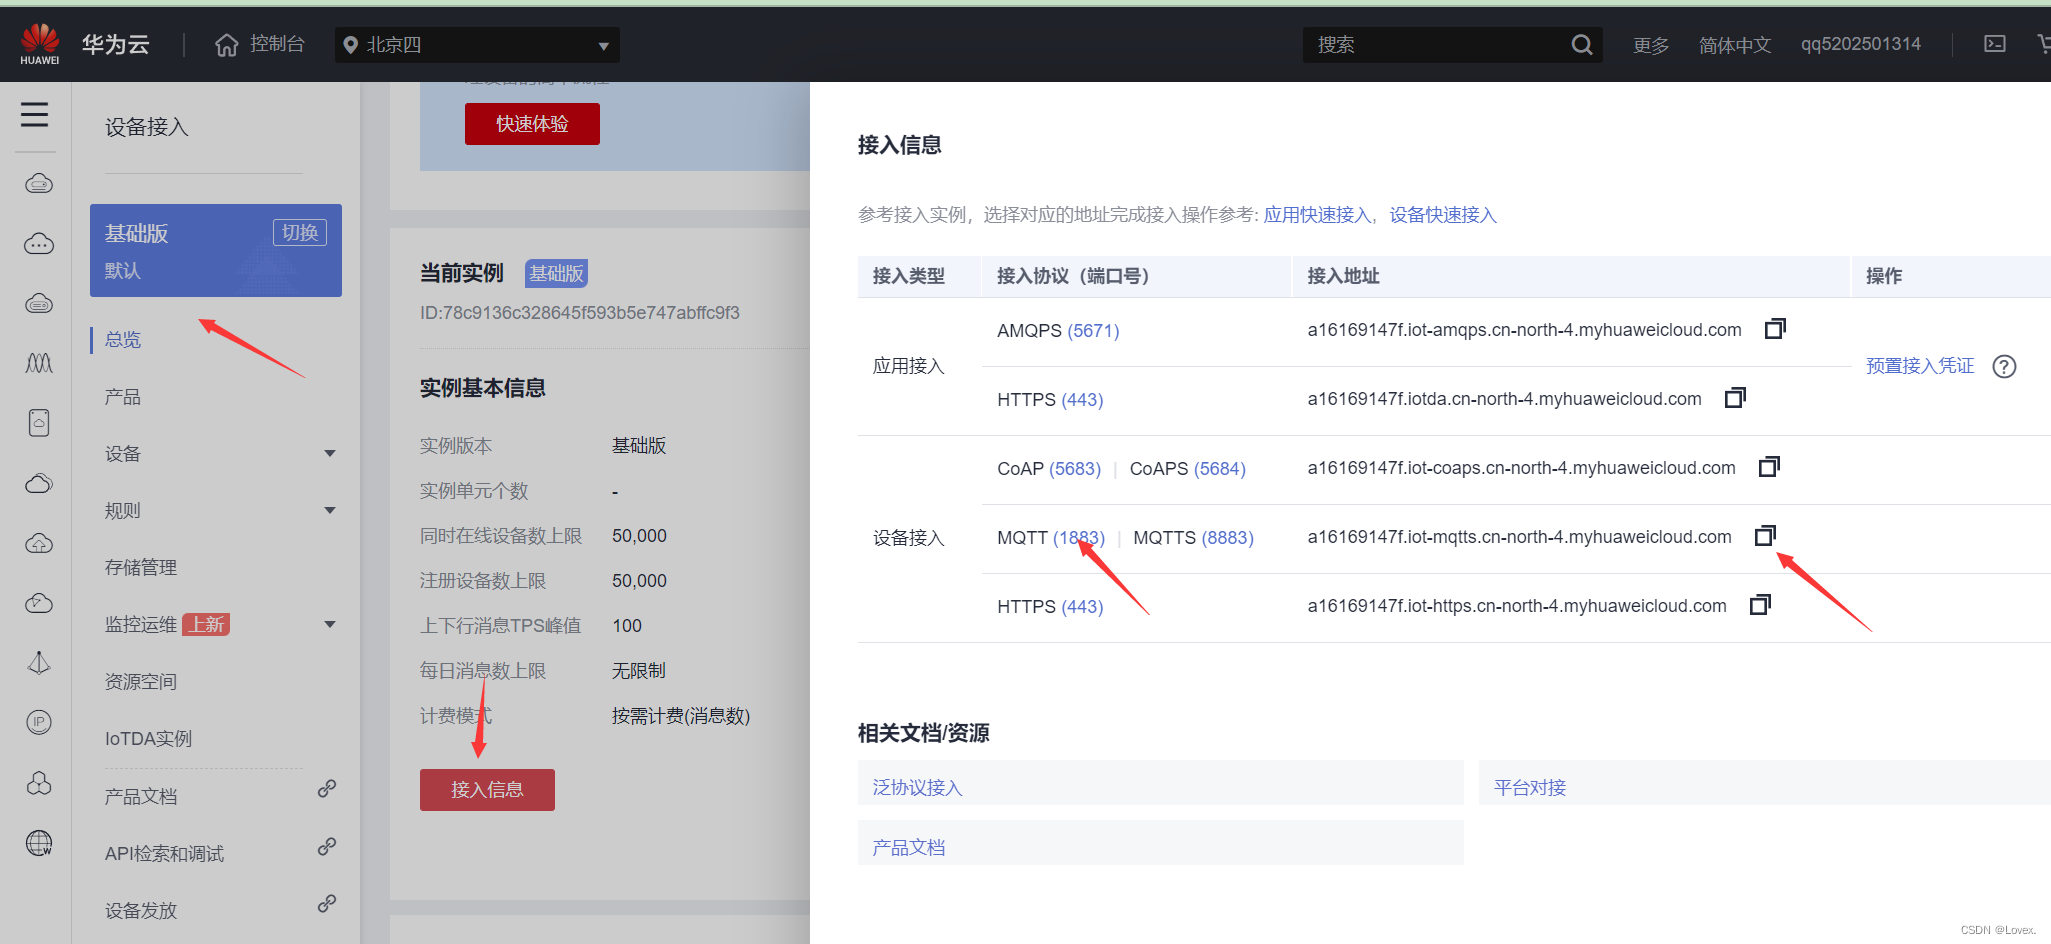Click the 切换 instance switch button
The width and height of the screenshot is (2051, 944).
(x=300, y=233)
